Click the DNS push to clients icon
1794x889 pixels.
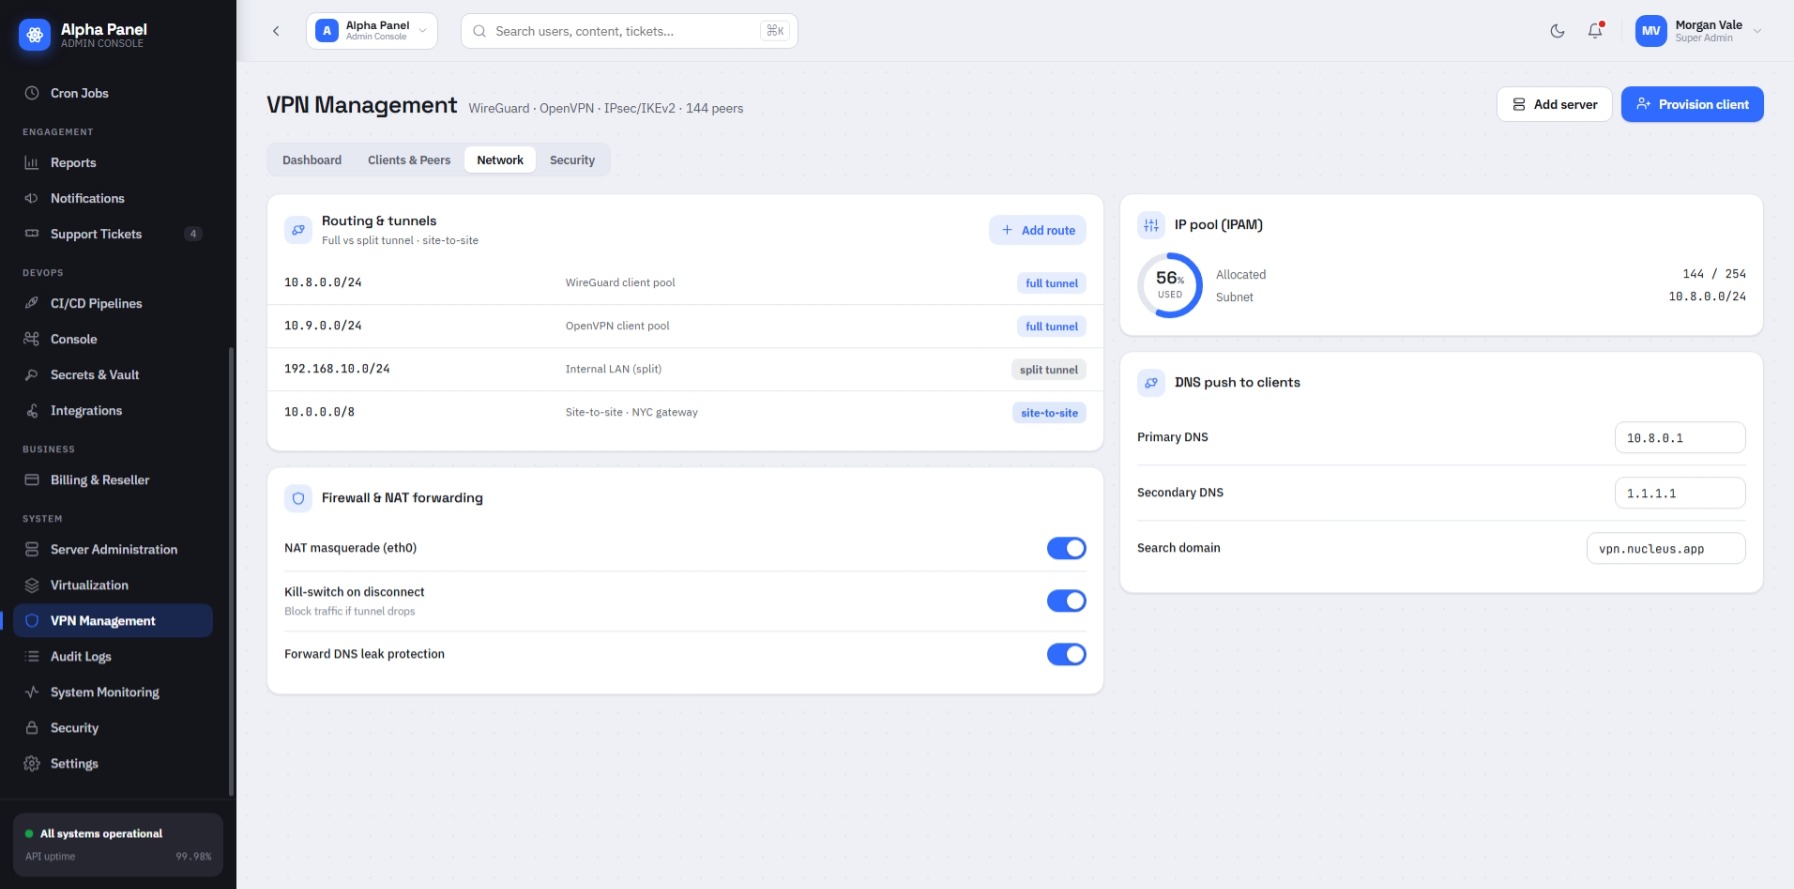pyautogui.click(x=1151, y=383)
